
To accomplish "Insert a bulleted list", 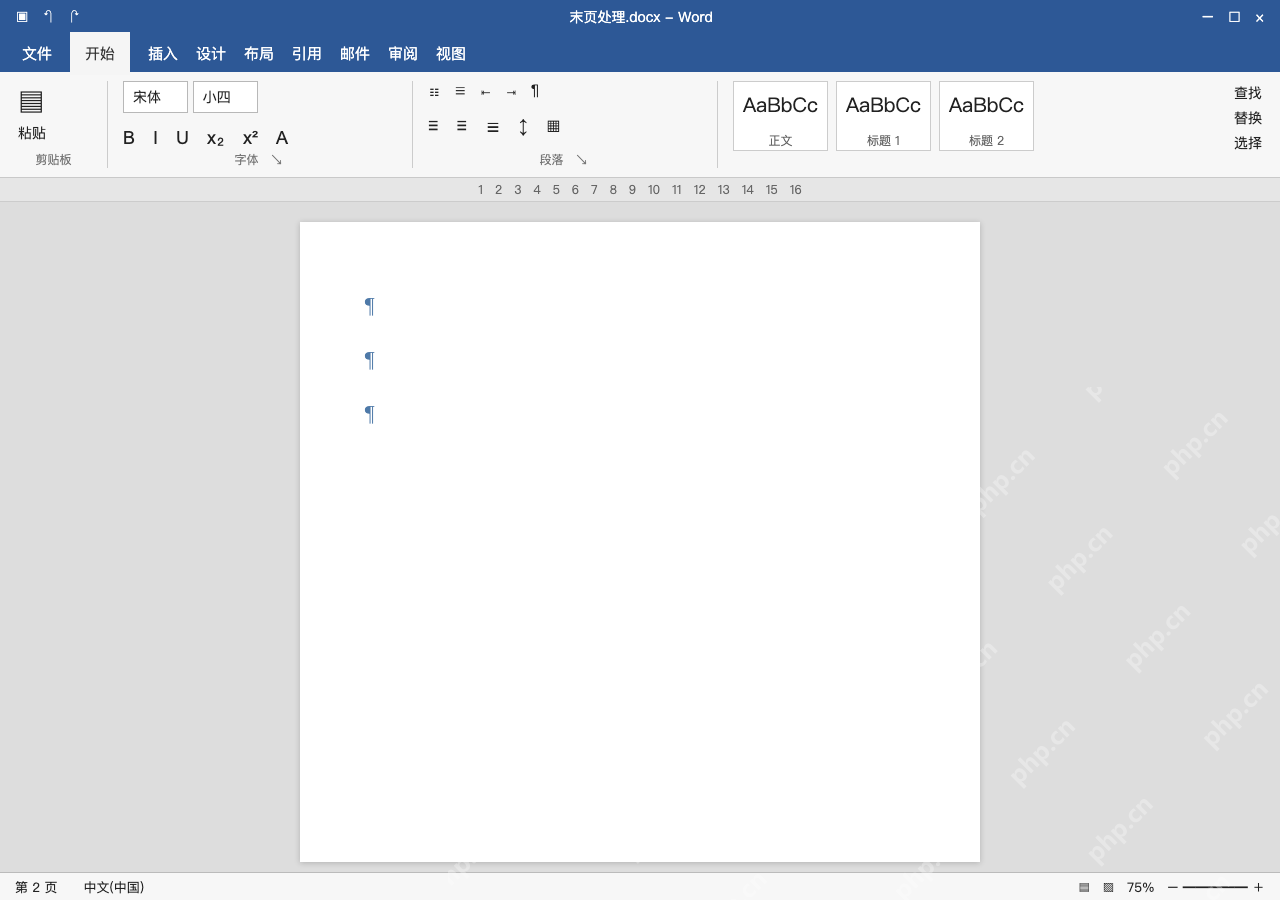I will tap(434, 92).
